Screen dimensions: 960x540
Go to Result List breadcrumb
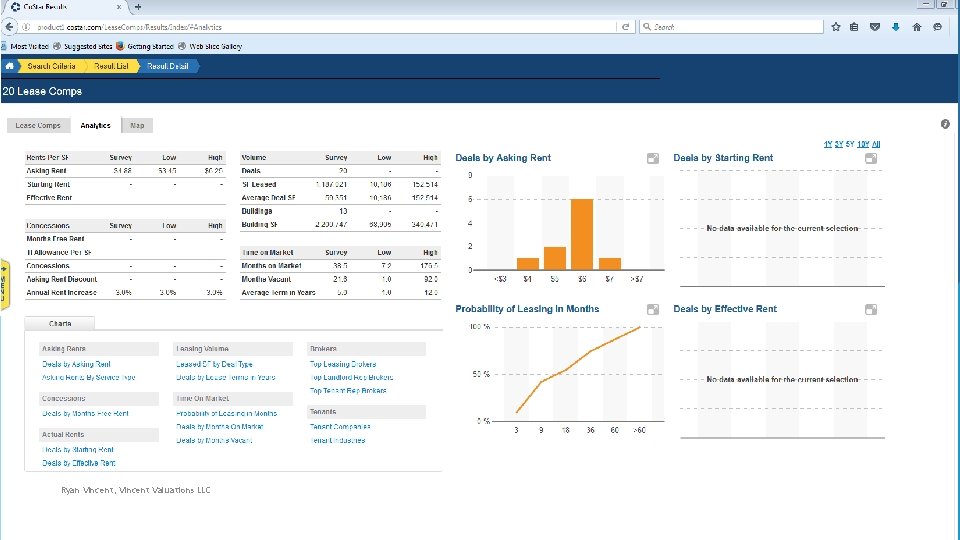point(111,66)
